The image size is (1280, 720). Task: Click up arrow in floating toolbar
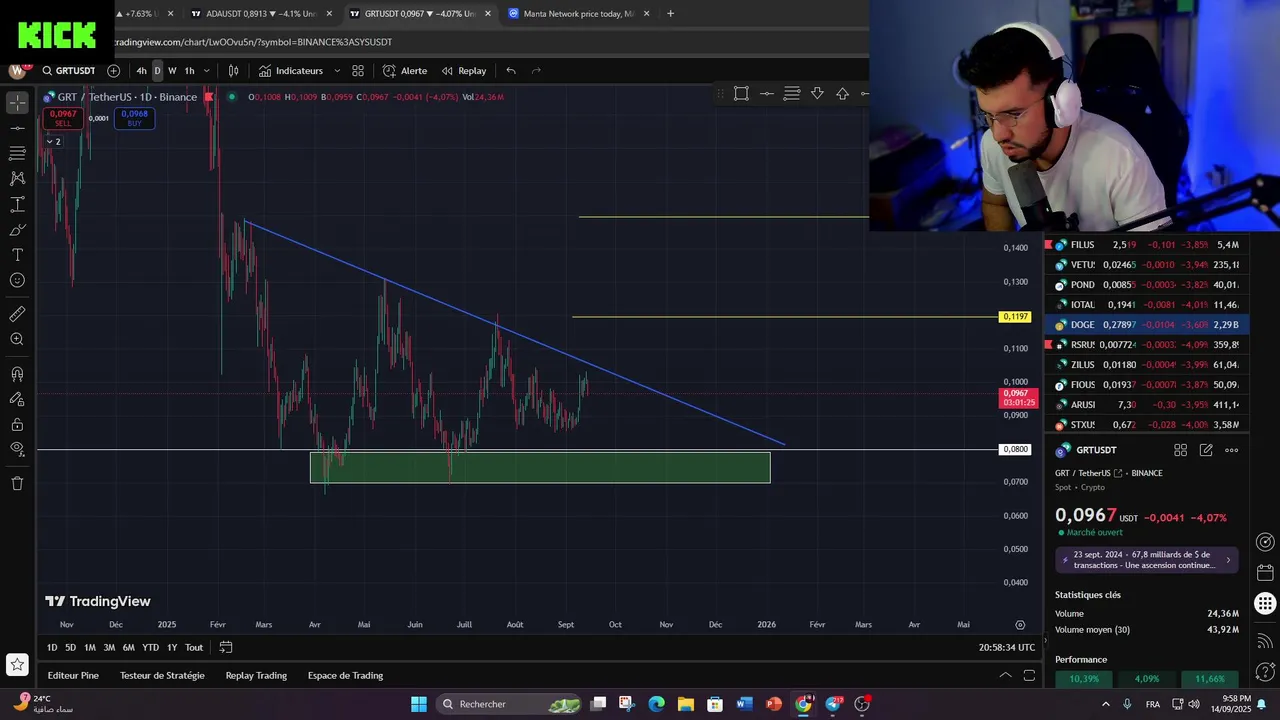point(843,94)
